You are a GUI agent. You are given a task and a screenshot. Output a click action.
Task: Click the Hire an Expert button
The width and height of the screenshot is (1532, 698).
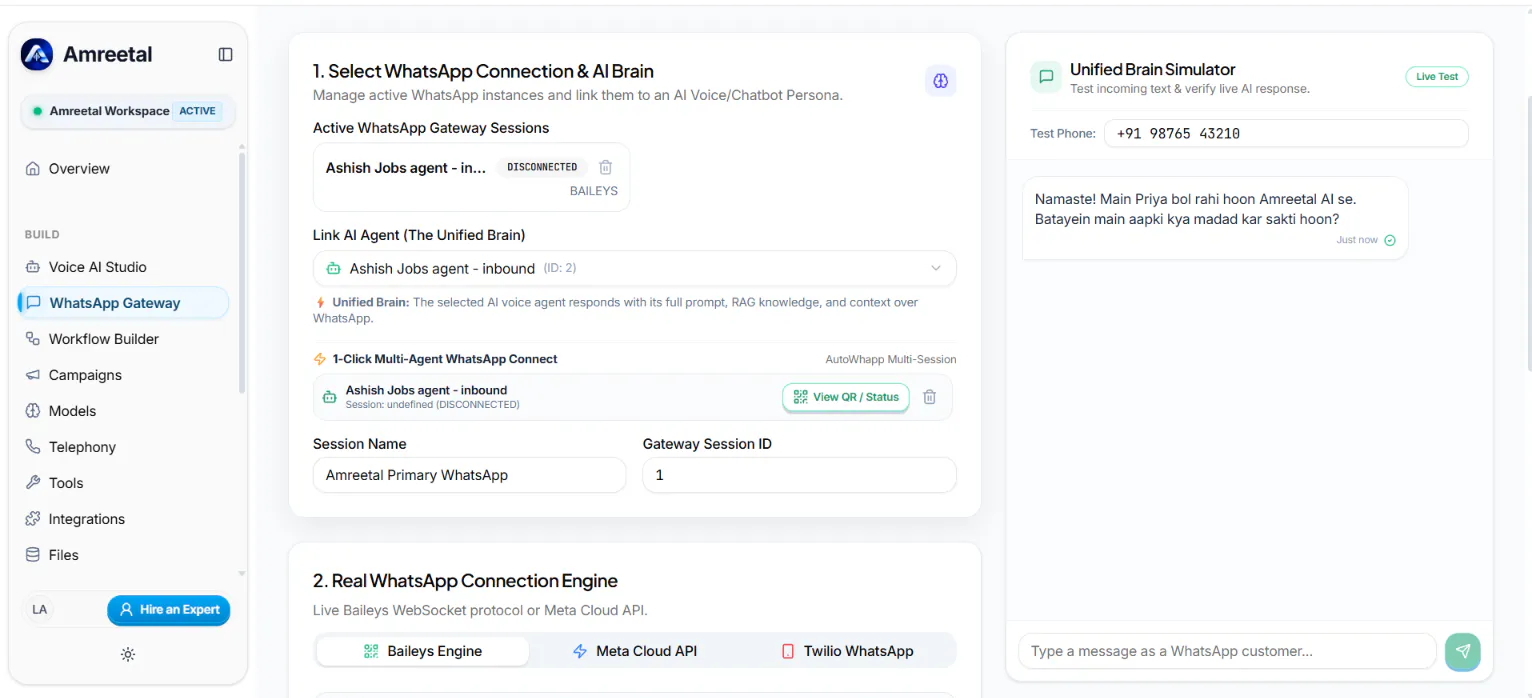click(x=169, y=610)
